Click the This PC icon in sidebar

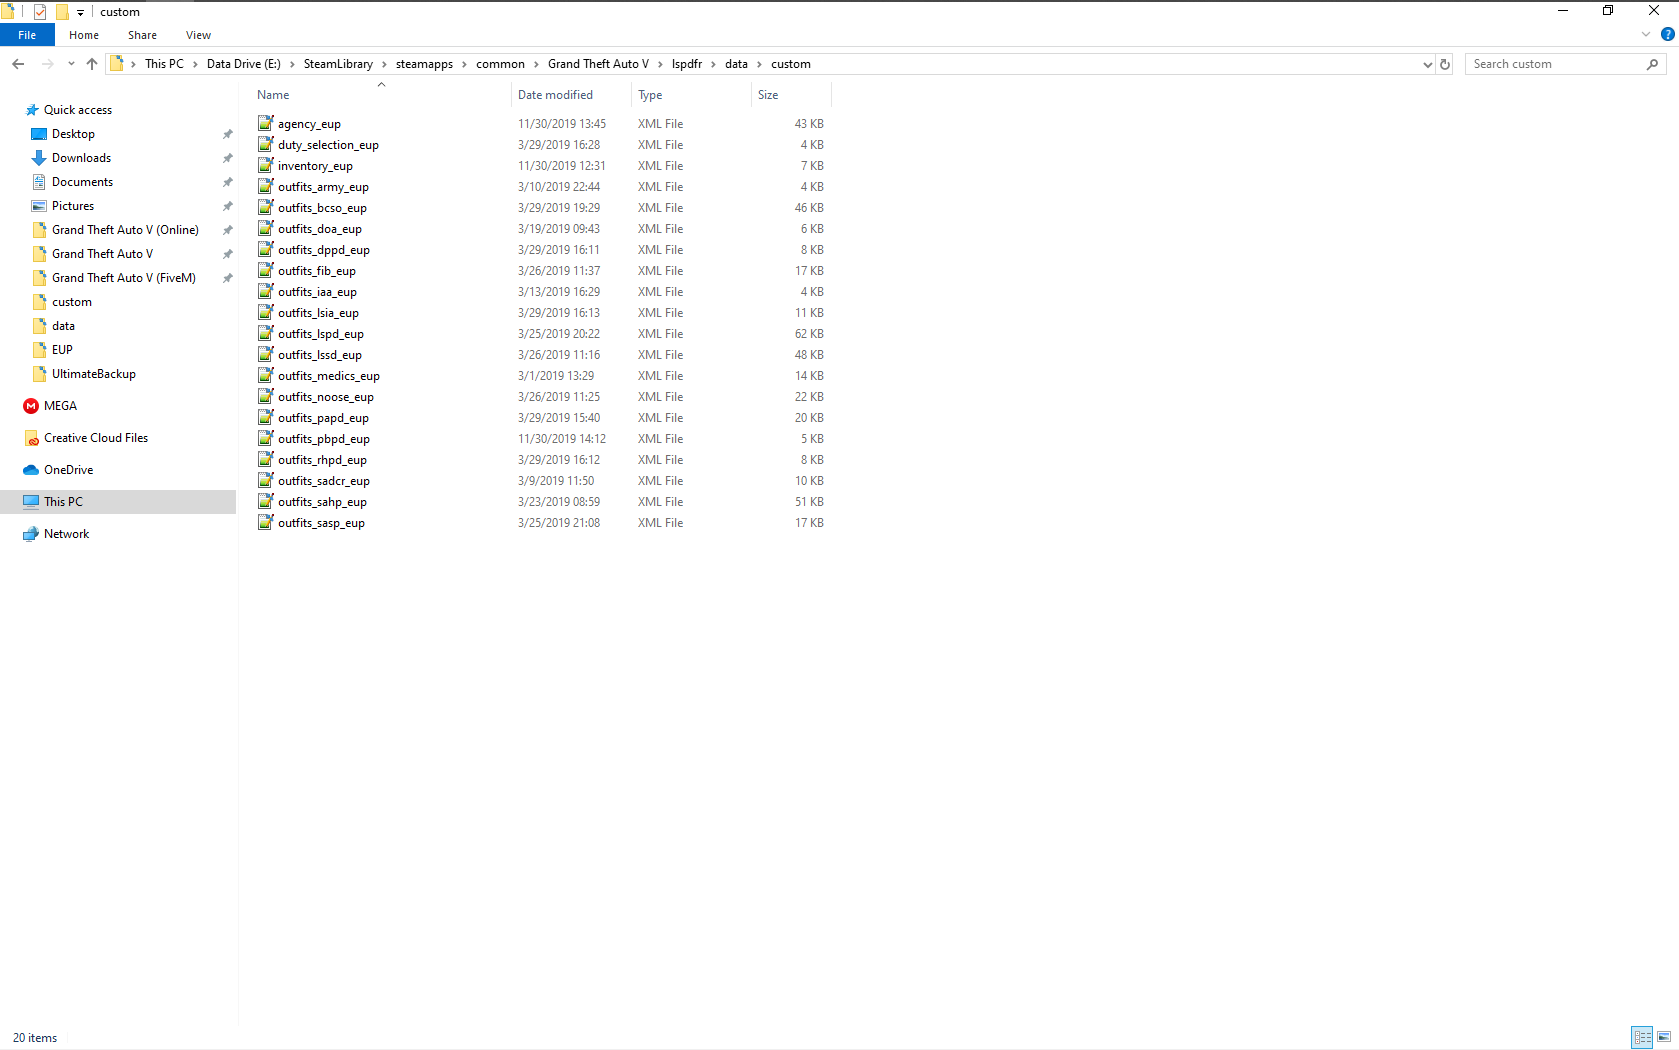(31, 502)
